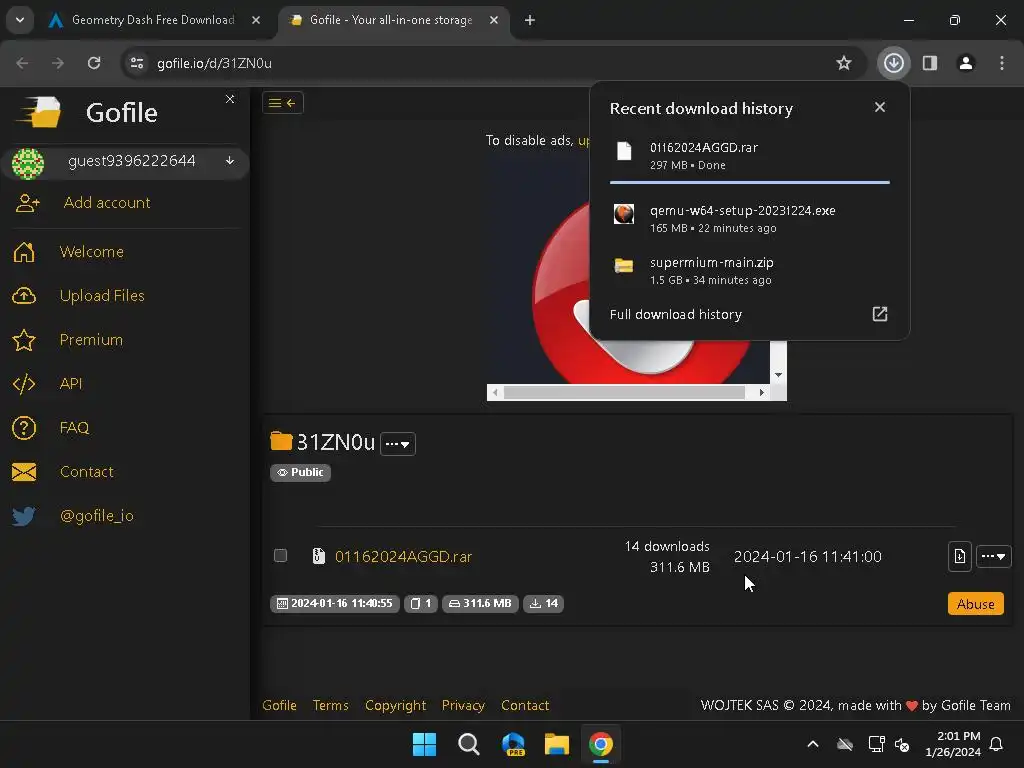This screenshot has height=768, width=1024.
Task: Open tab search dropdown arrow
Action: (x=20, y=20)
